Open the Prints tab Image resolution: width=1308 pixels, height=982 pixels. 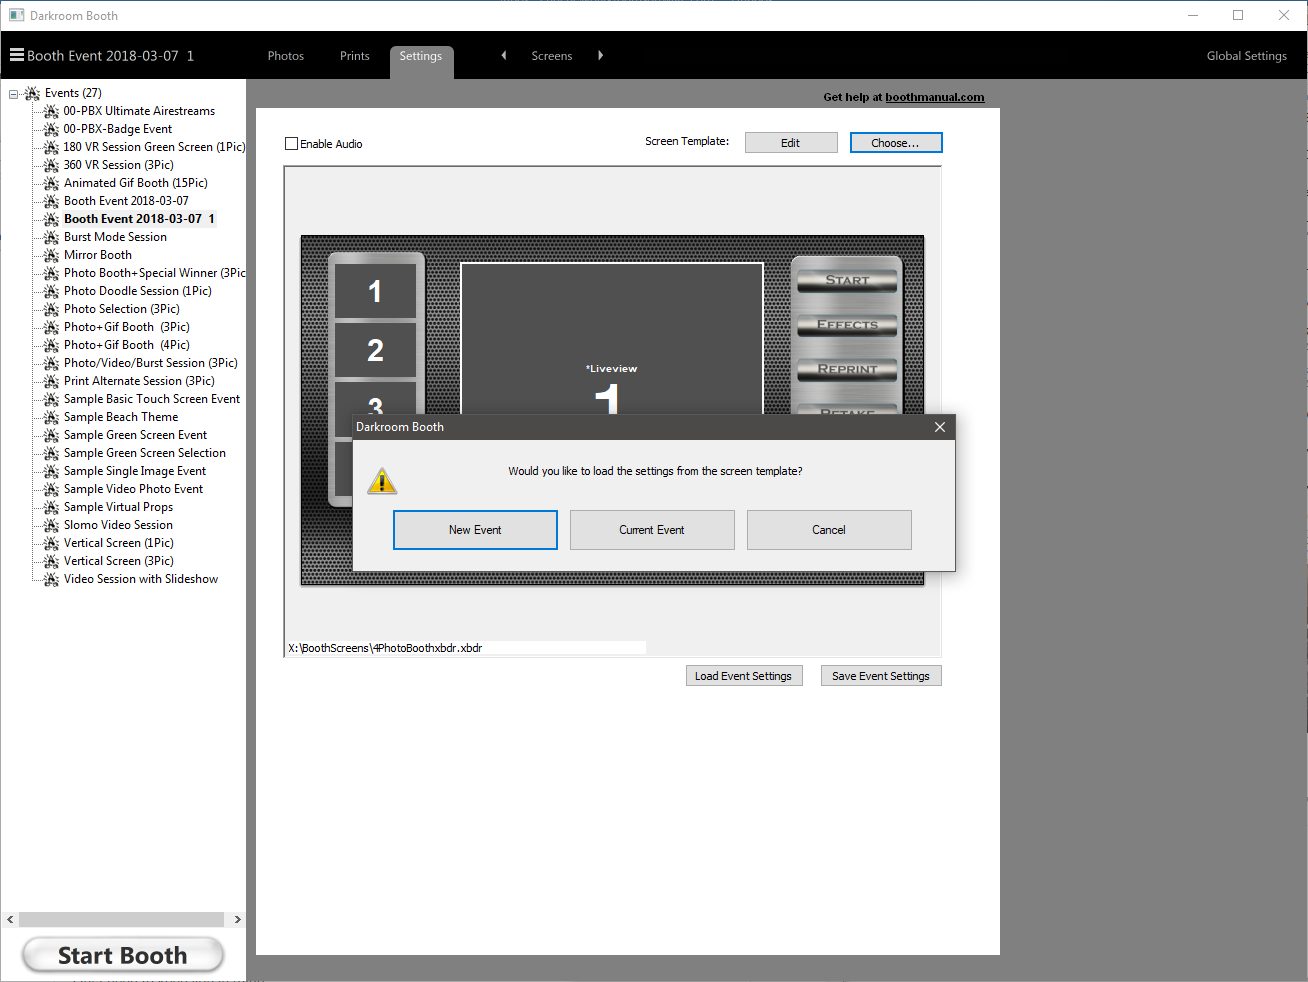tap(355, 56)
